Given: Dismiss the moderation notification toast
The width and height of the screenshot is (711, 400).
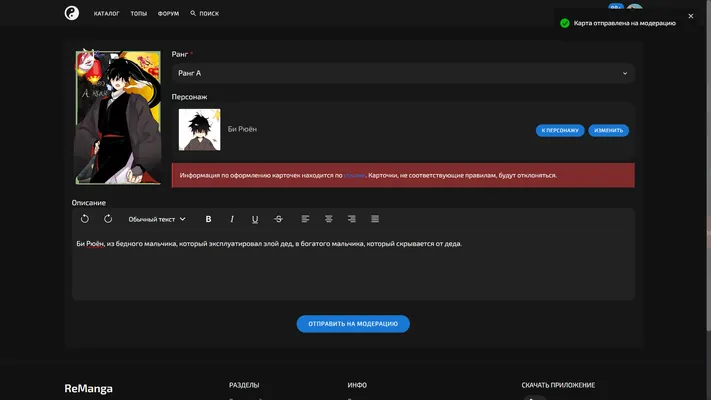Looking at the screenshot, I should 691,16.
